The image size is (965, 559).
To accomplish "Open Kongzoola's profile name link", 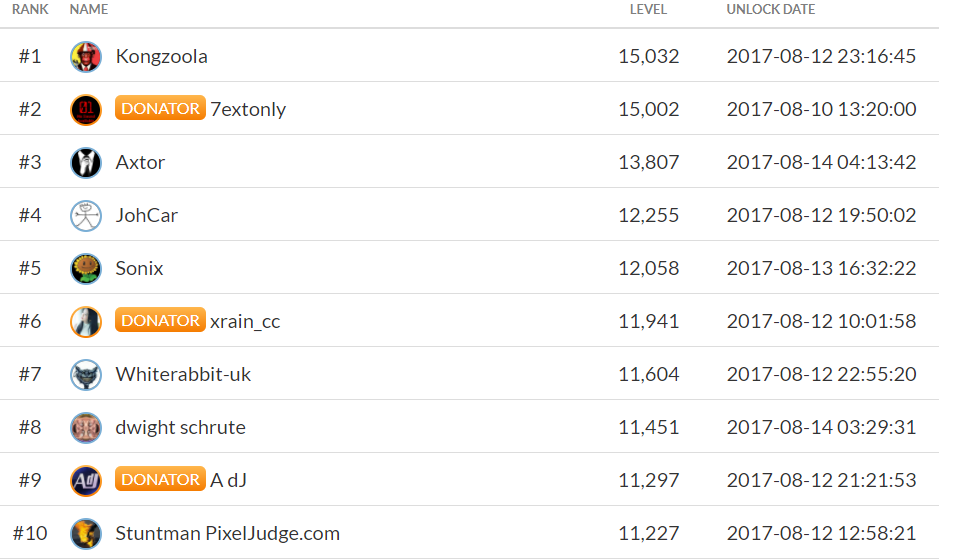I will tap(162, 57).
